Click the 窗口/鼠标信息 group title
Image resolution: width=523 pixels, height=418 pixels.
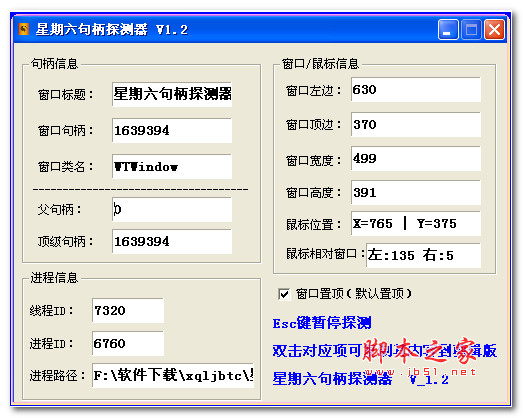[x=321, y=64]
